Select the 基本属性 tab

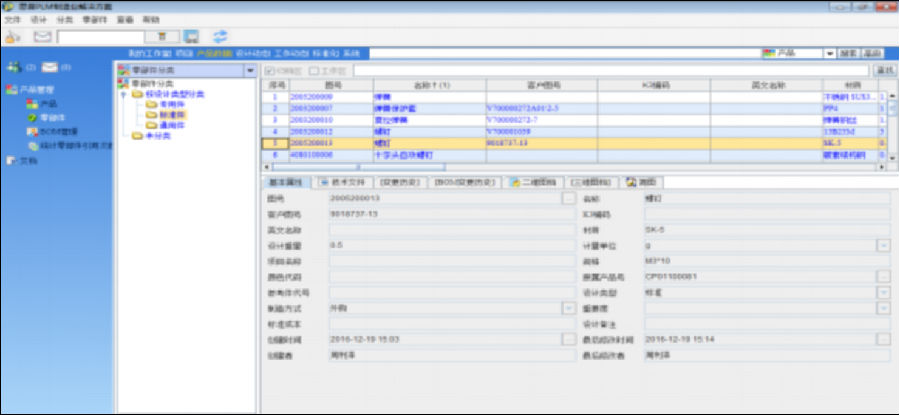286,183
